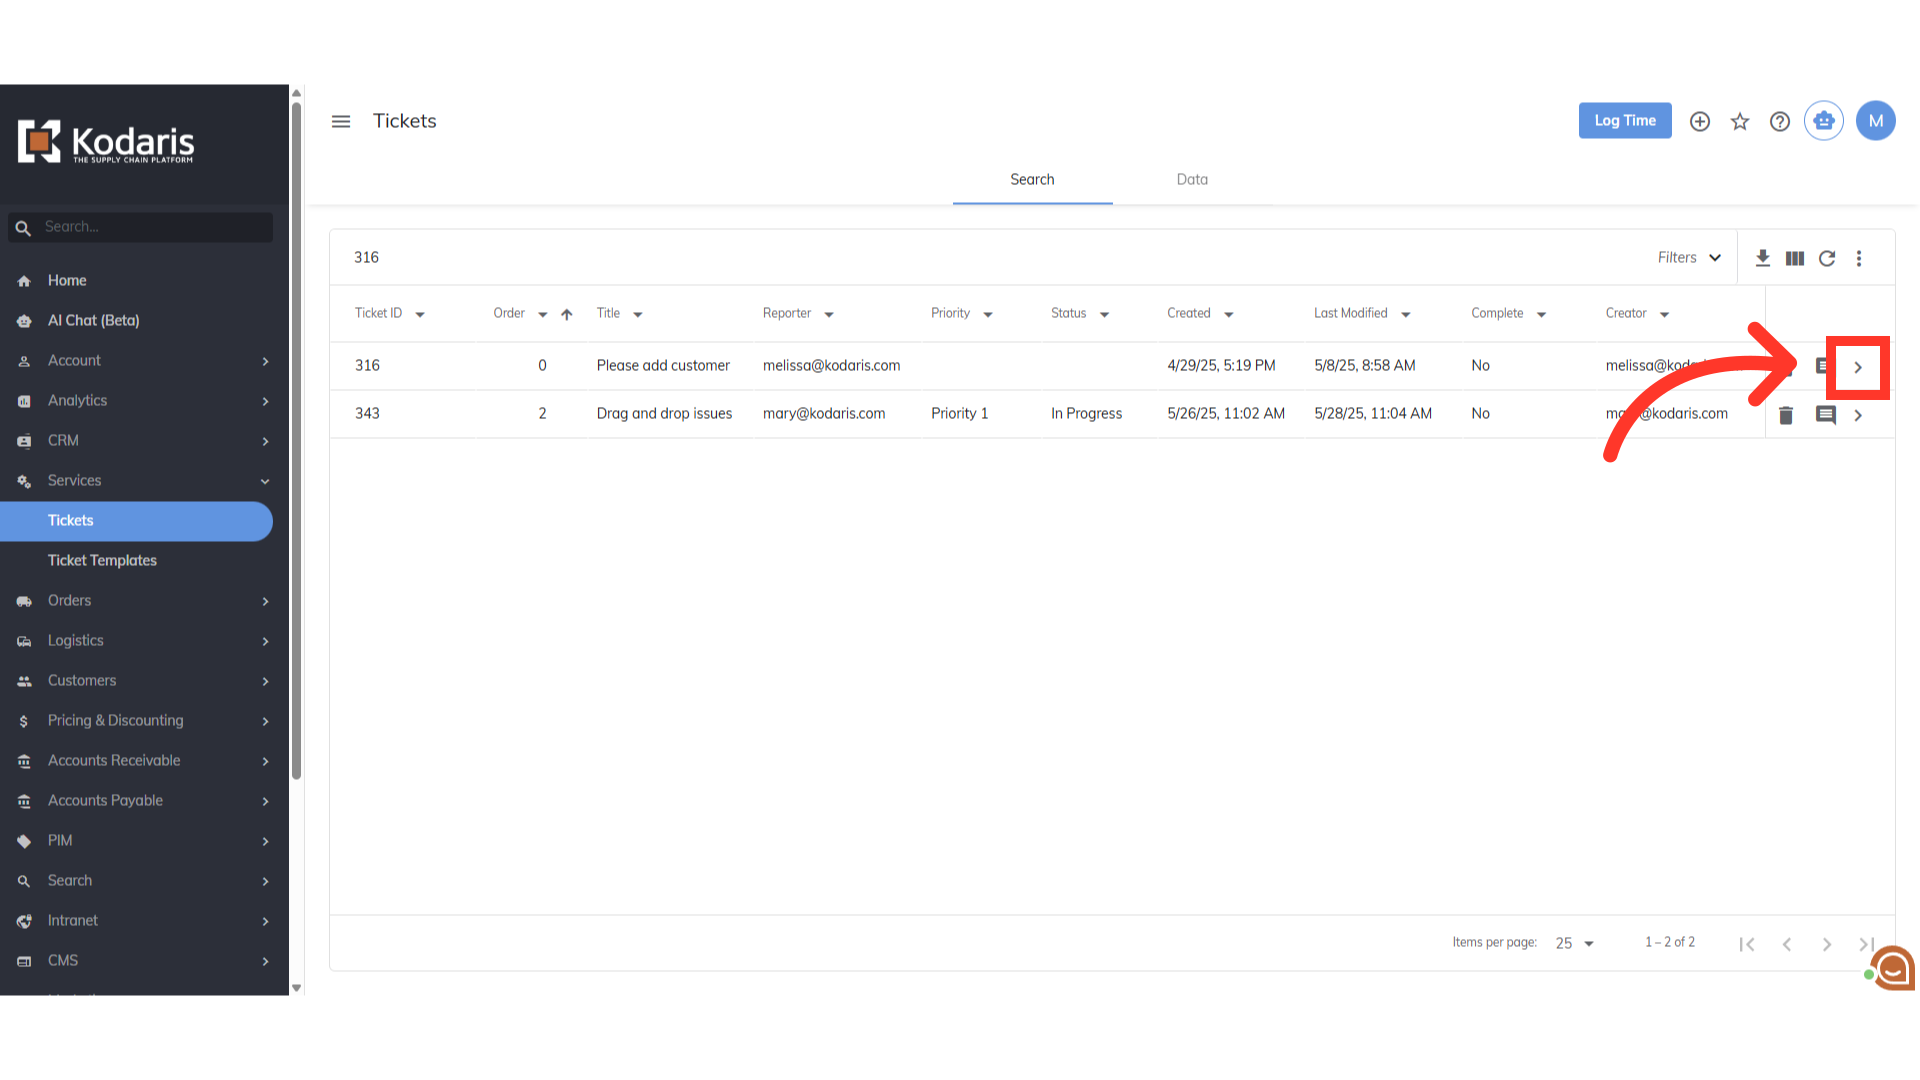Open the table's three-dot more menu
Screen dimensions: 1920x1080
(1859, 258)
